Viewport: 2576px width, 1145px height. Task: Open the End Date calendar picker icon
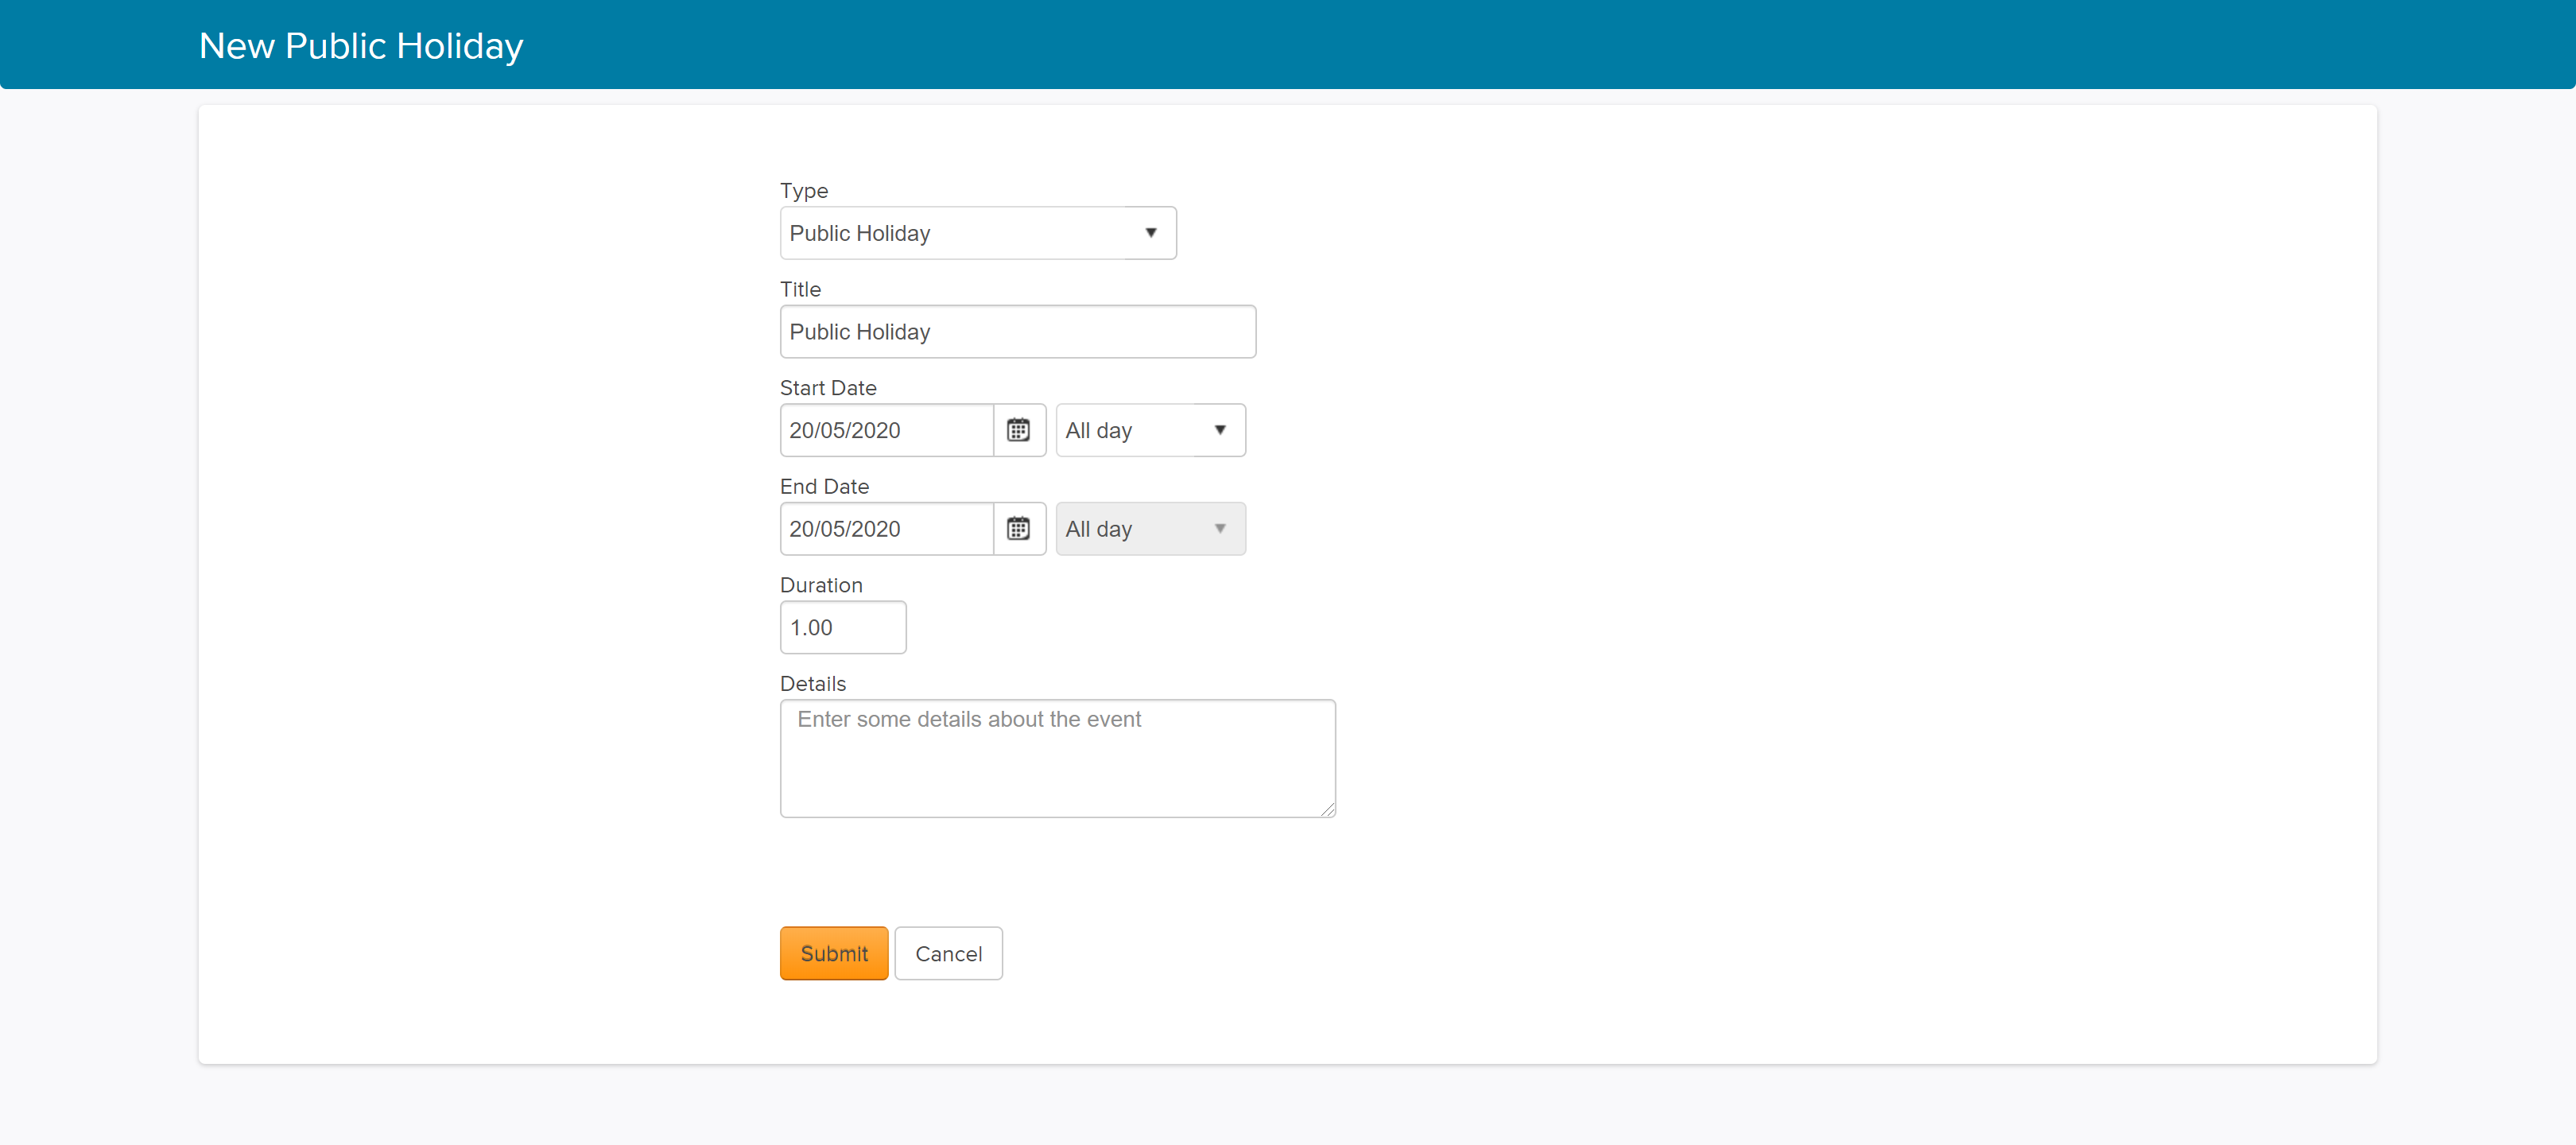[1019, 529]
